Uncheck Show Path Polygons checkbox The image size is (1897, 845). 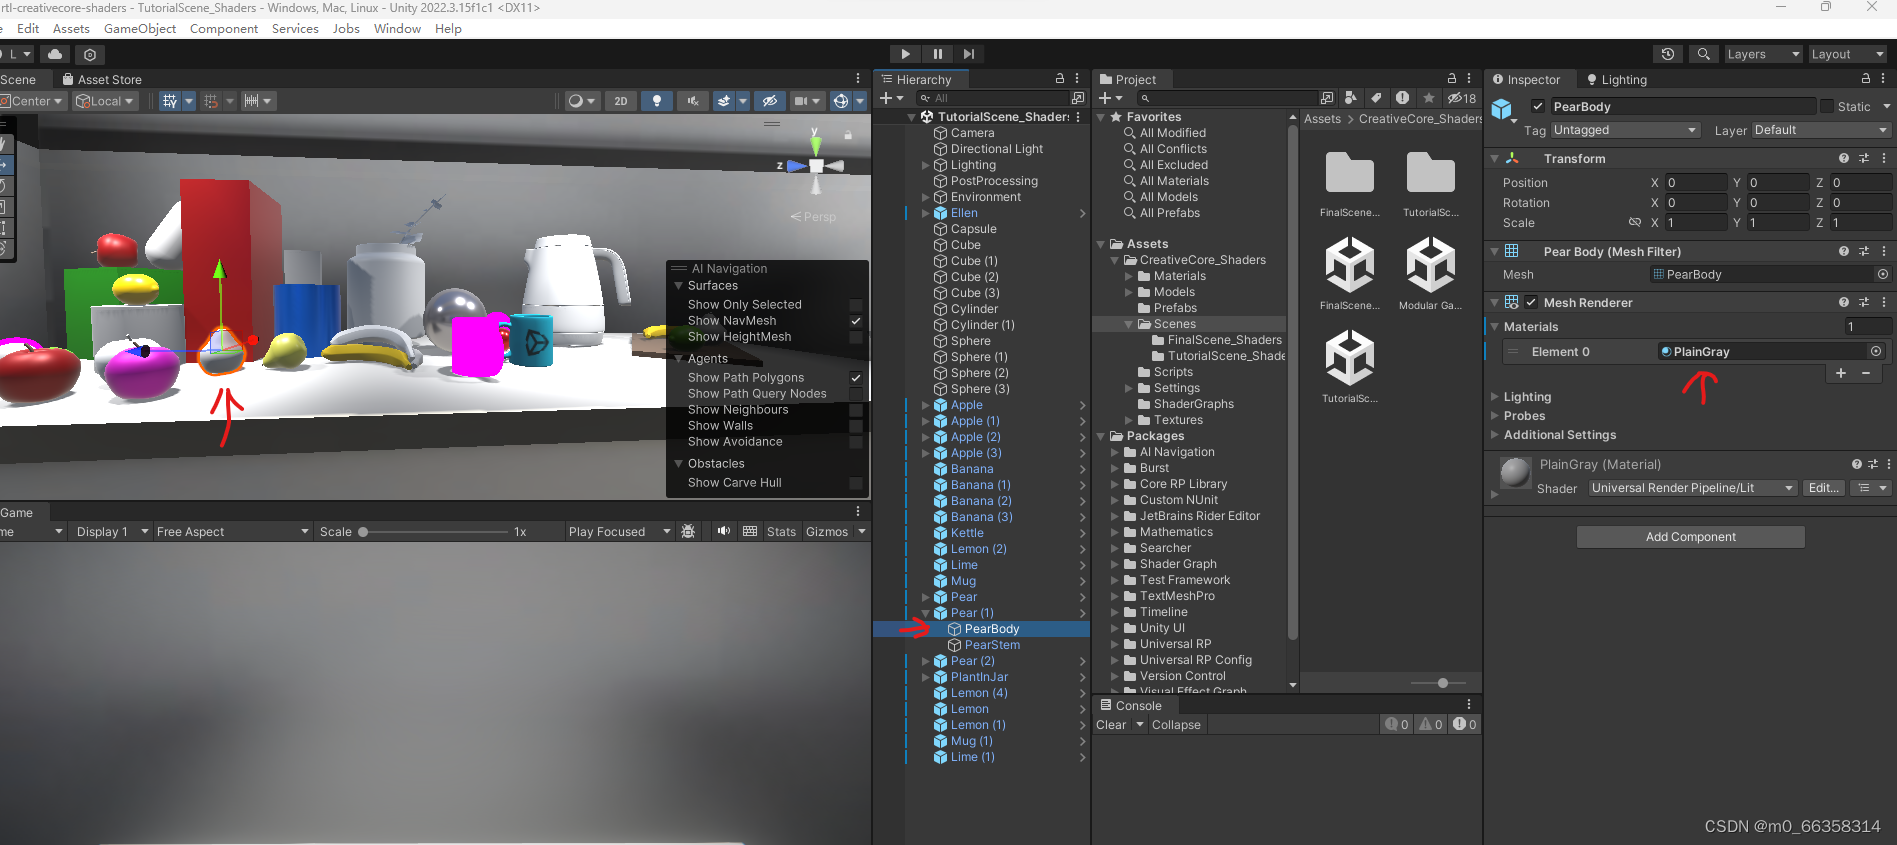[856, 378]
